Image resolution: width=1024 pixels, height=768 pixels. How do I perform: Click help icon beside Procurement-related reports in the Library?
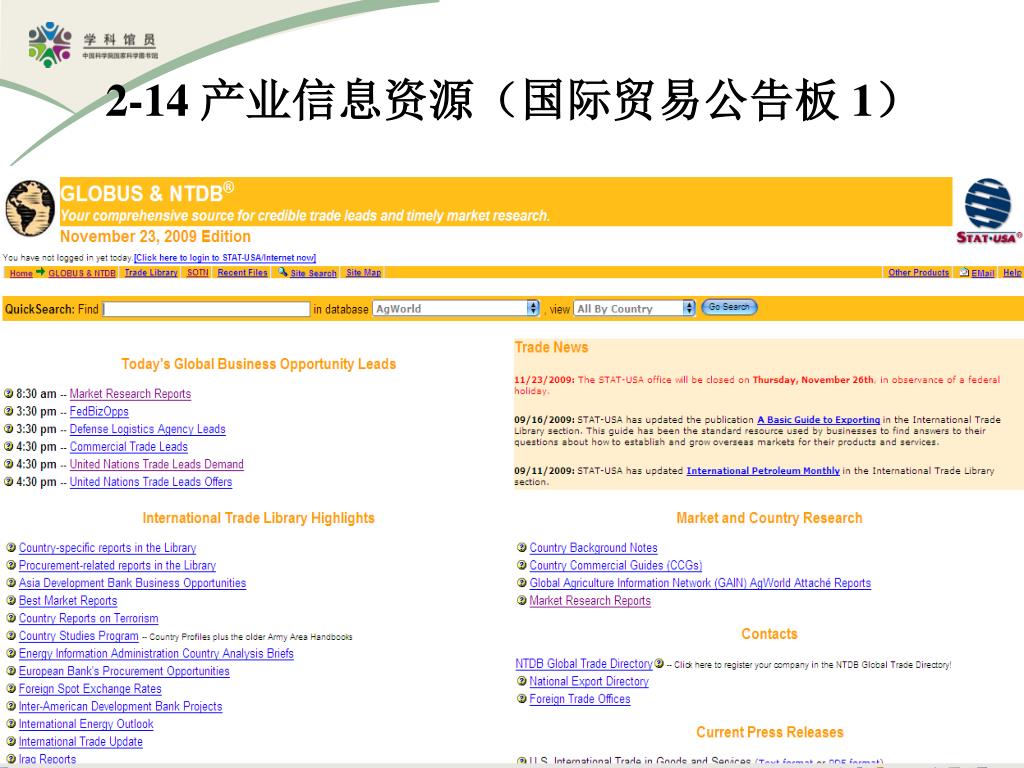(11, 565)
